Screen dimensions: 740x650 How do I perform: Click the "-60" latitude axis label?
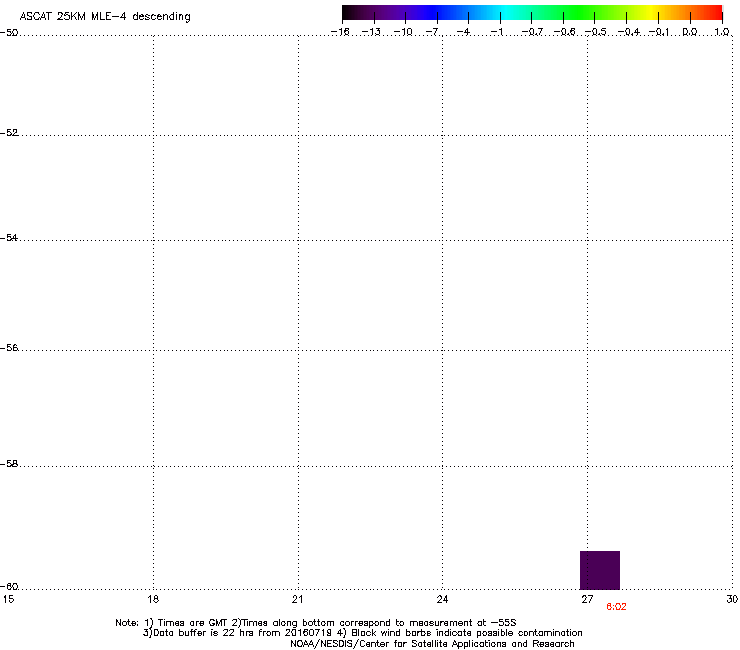coord(9,587)
